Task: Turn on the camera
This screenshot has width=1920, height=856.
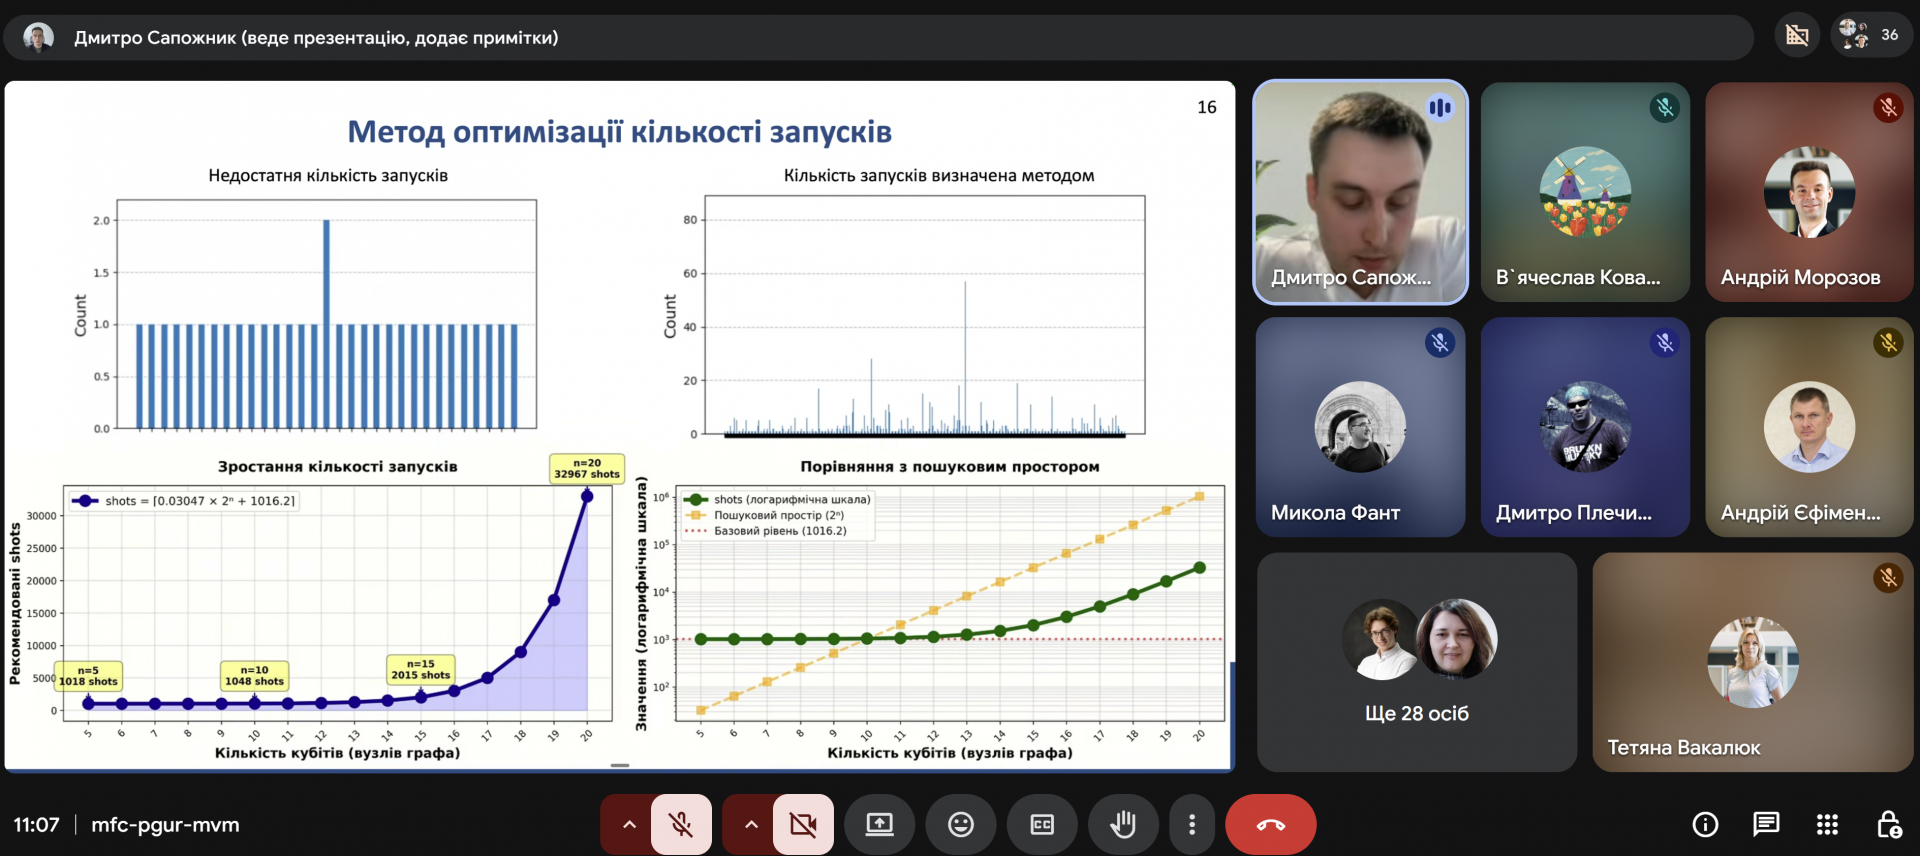Action: (803, 825)
